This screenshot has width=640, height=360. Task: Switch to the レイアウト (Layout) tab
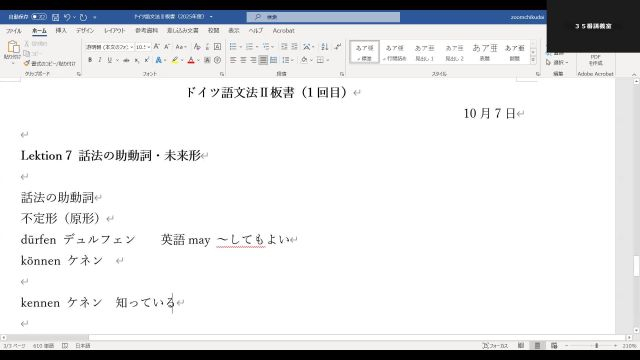(x=115, y=31)
